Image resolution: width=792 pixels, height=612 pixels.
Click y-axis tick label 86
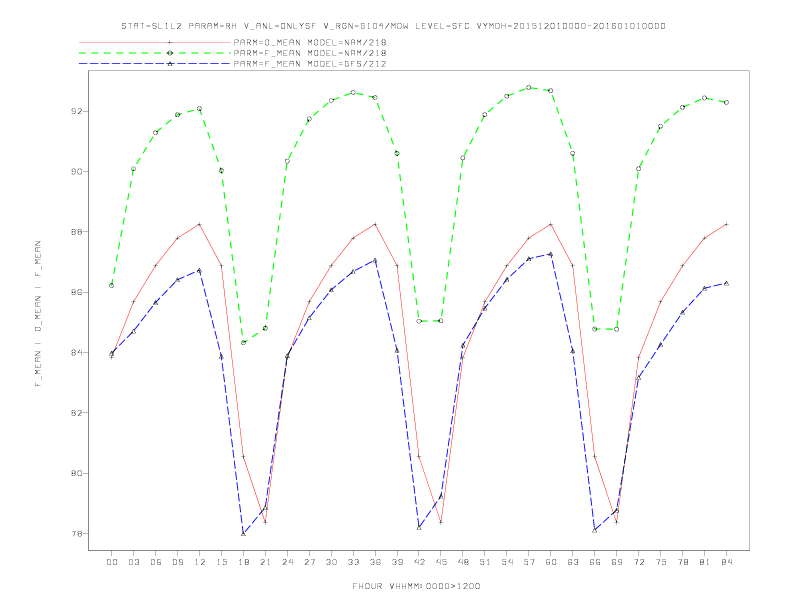click(x=77, y=292)
